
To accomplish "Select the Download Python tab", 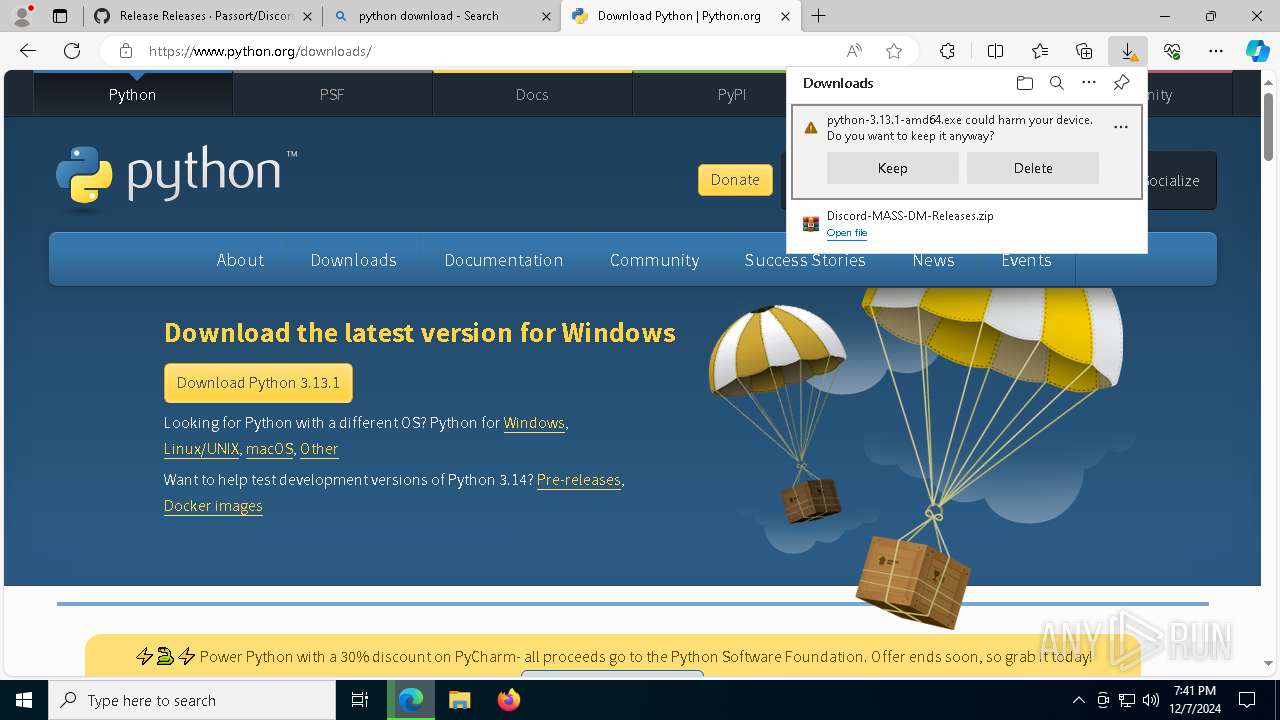I will [x=680, y=16].
